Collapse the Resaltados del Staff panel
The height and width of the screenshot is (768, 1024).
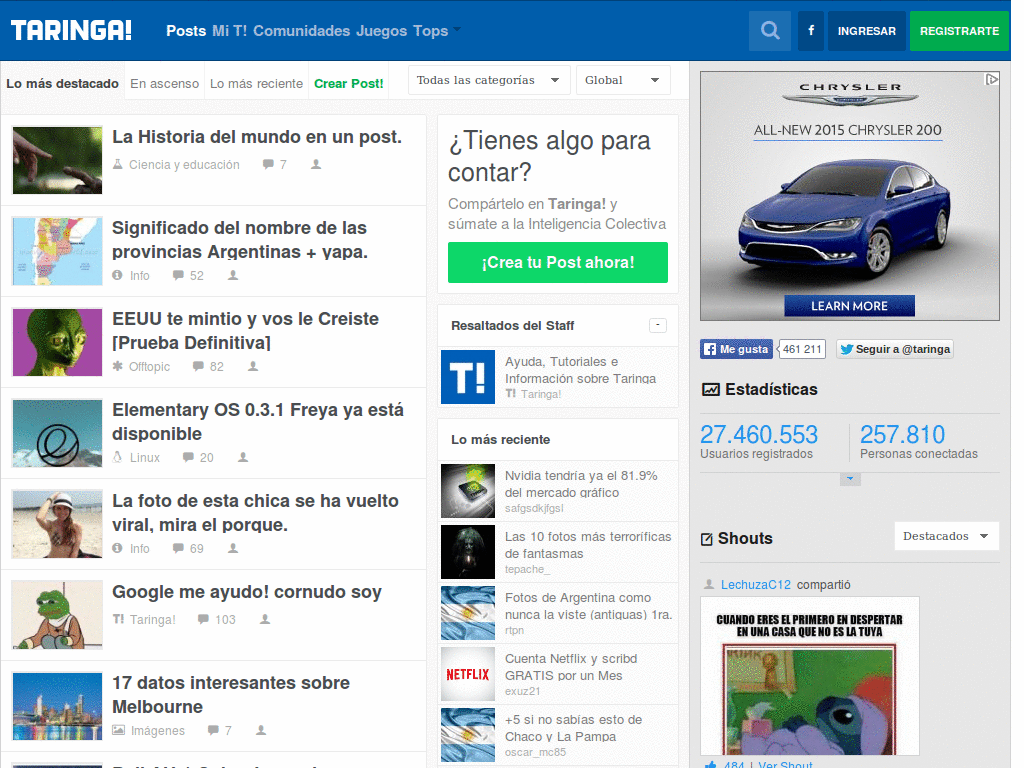pos(658,325)
